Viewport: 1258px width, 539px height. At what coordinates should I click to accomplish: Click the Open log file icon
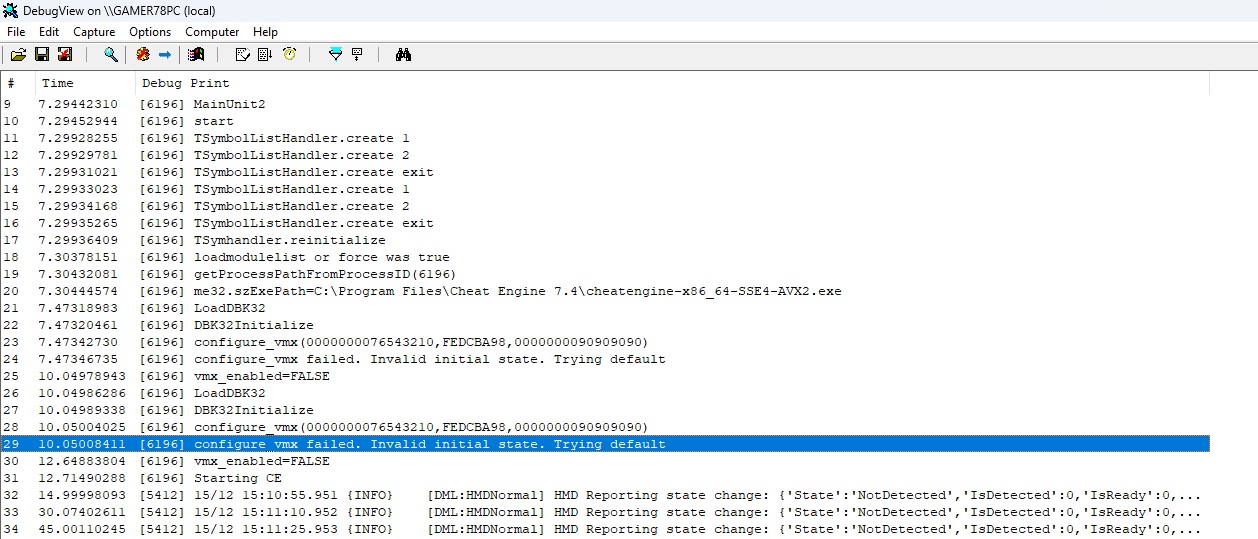tap(18, 55)
